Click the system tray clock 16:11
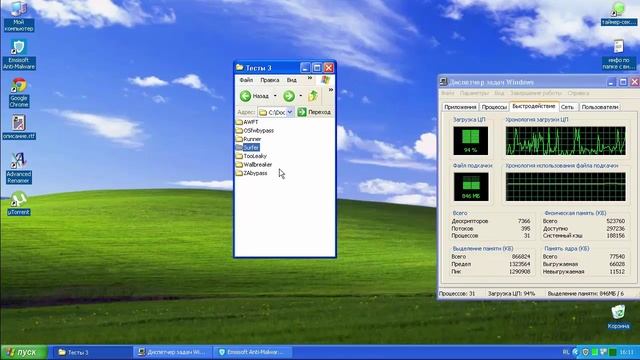The image size is (640, 360). pyautogui.click(x=627, y=352)
